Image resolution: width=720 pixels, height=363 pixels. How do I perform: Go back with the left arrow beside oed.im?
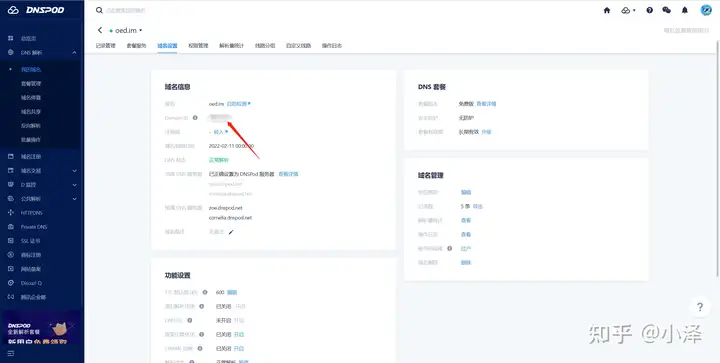(100, 30)
